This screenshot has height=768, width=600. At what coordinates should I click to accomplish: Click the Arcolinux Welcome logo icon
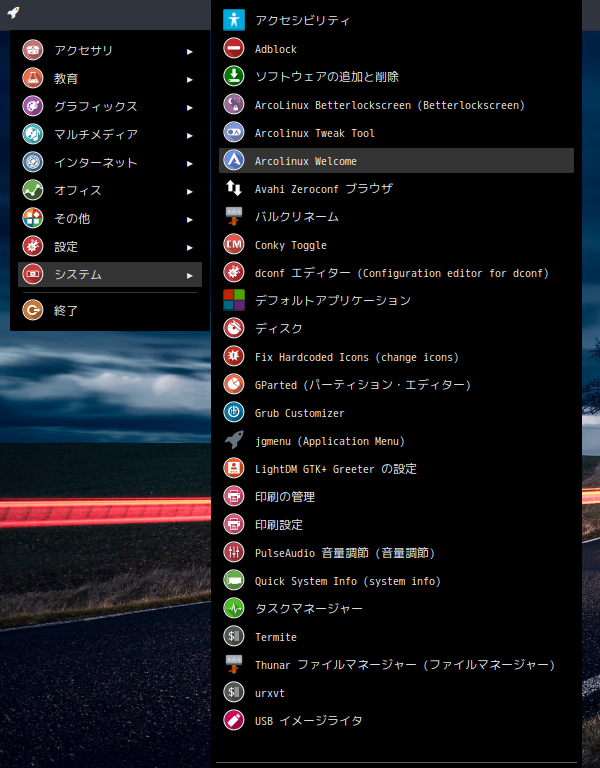(x=234, y=160)
